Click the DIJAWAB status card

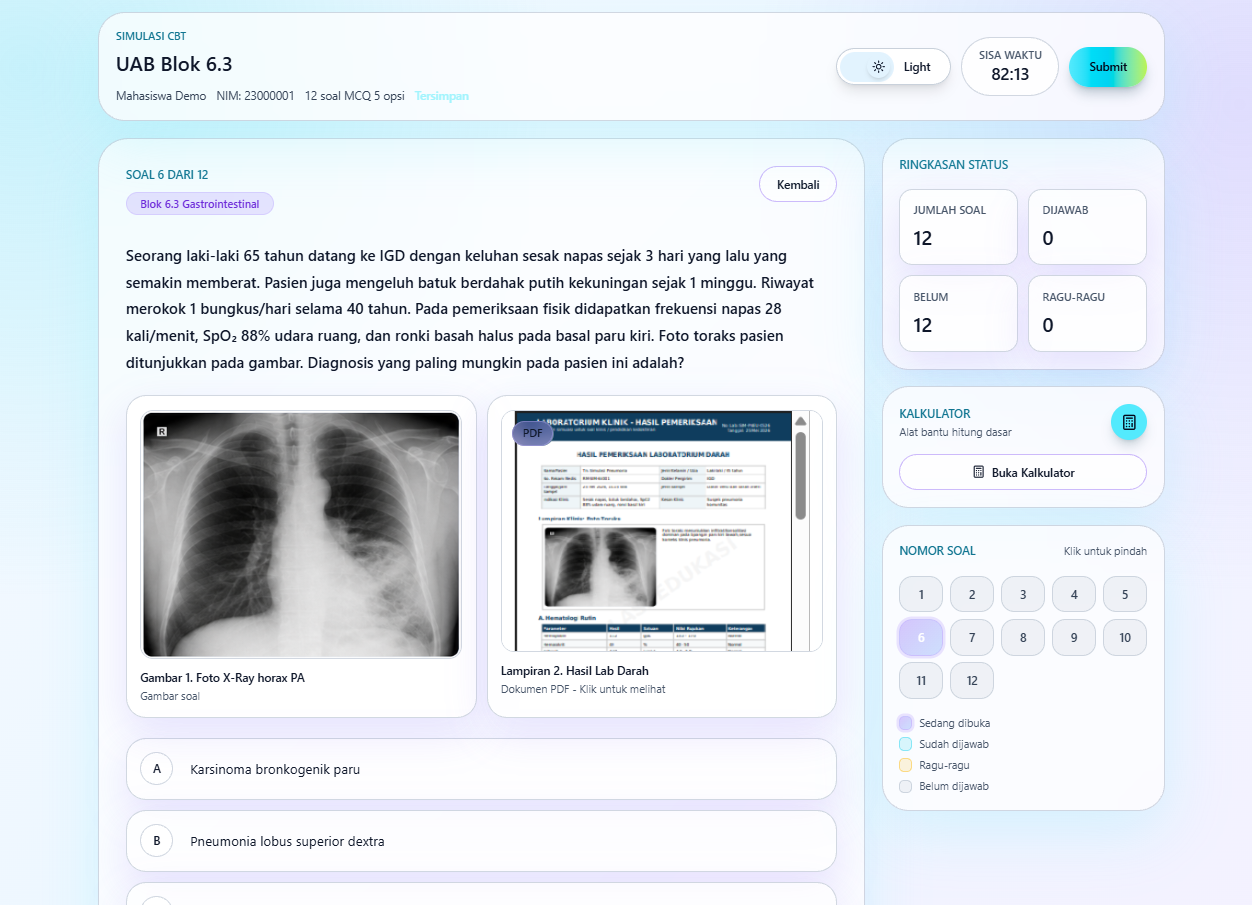1087,227
